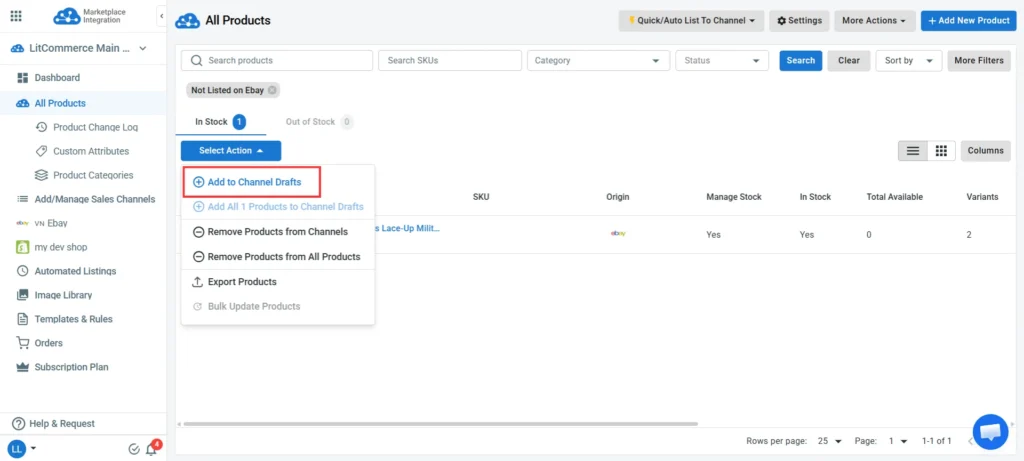
Task: Collapse the sidebar with the arrow button
Action: (161, 16)
